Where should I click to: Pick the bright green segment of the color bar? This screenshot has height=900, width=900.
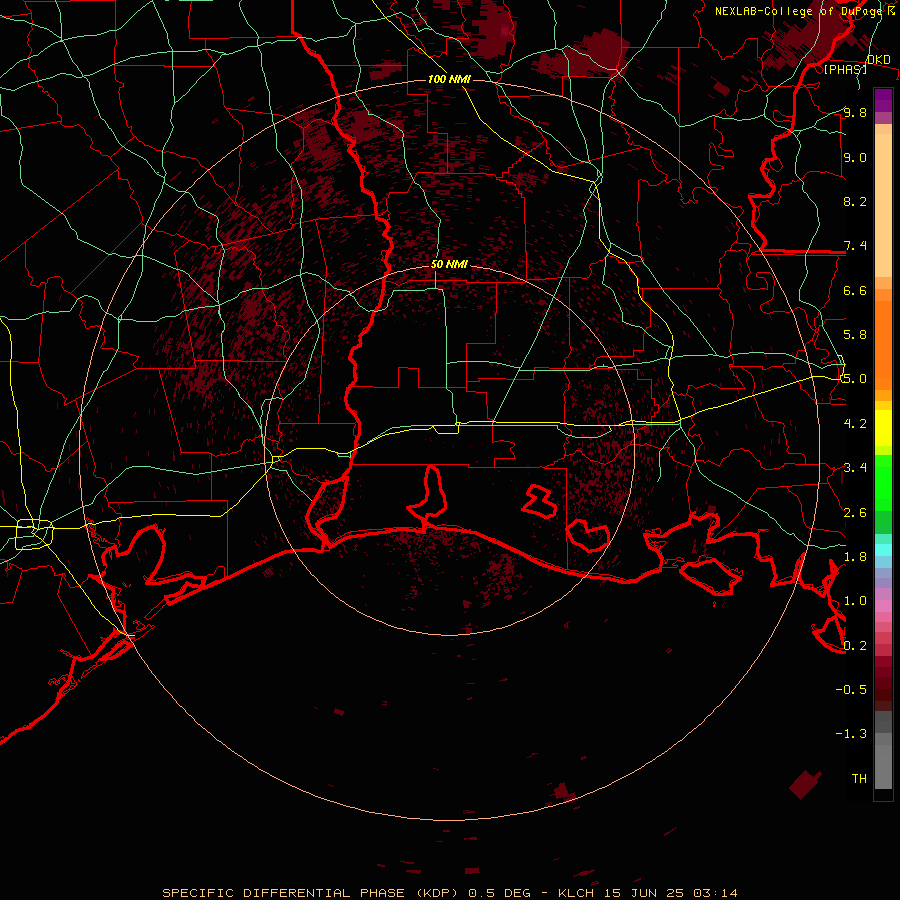coord(883,482)
